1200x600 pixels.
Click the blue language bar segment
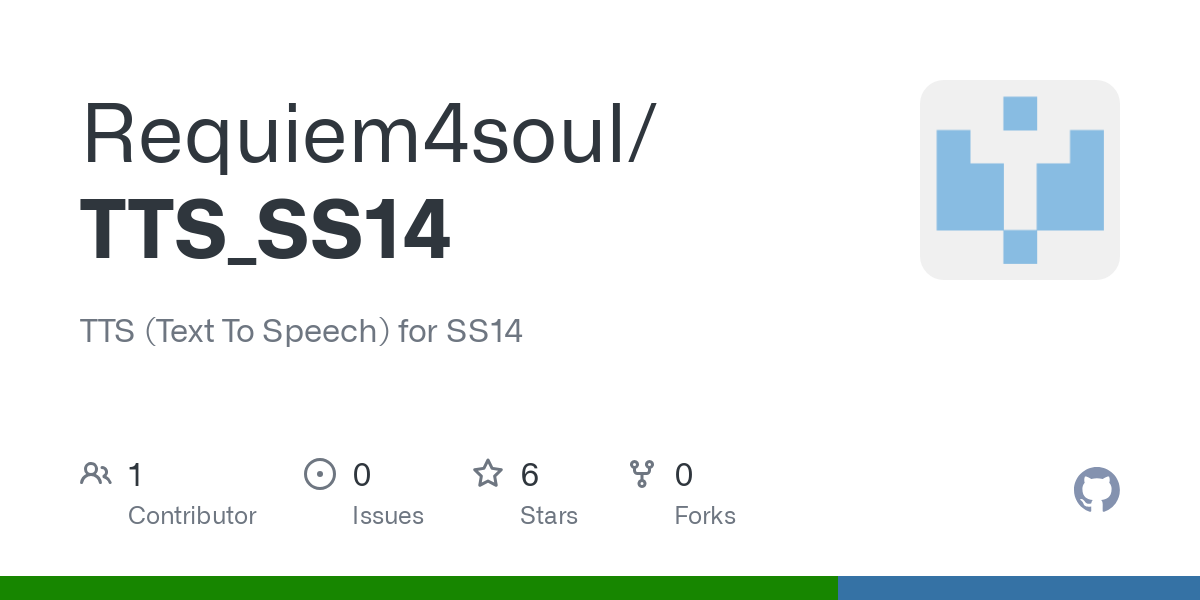tap(1018, 588)
